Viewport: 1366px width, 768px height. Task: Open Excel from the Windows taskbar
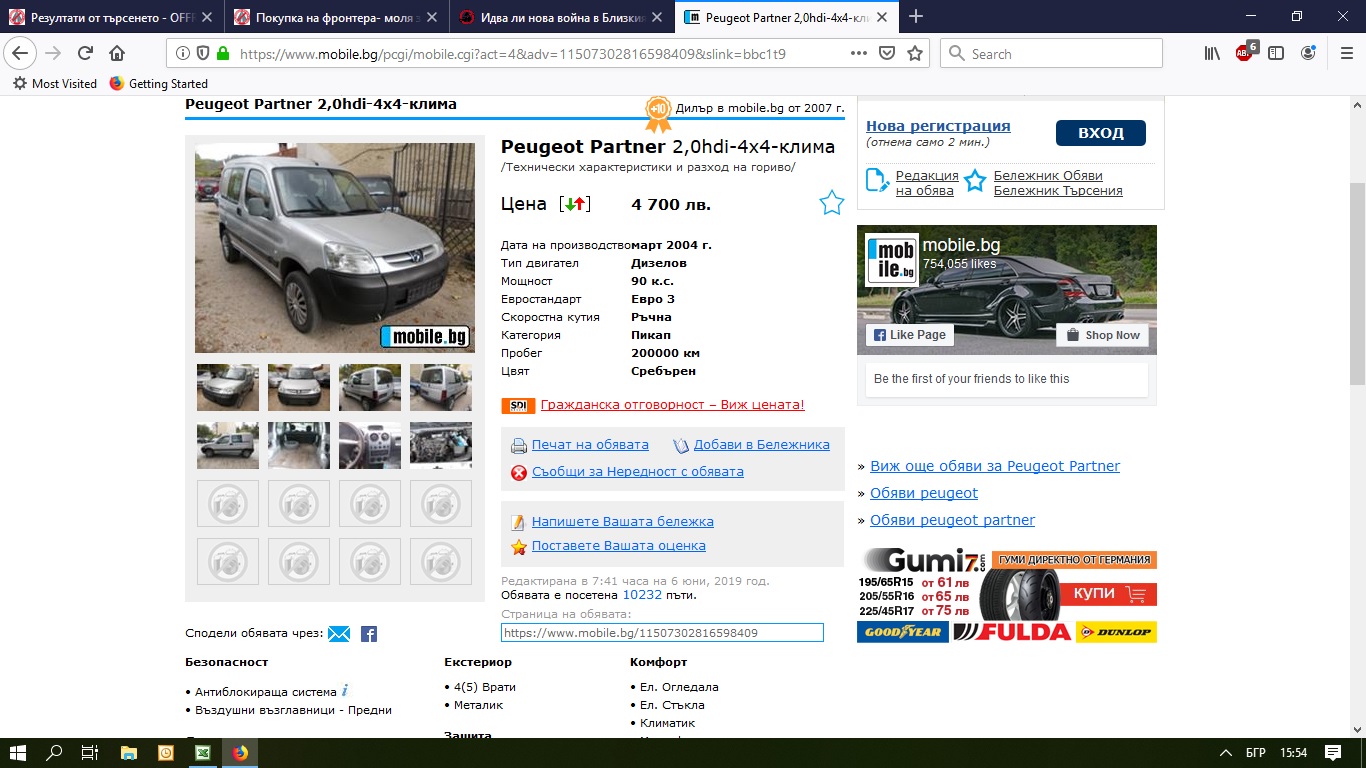[202, 753]
